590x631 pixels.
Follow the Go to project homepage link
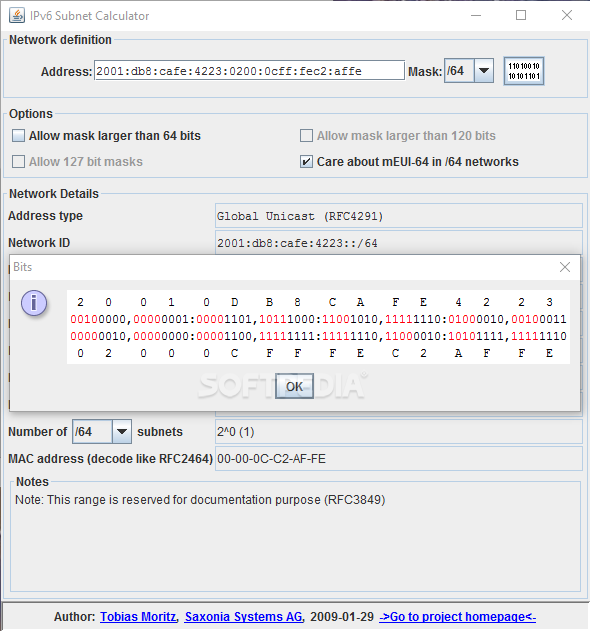tap(457, 617)
